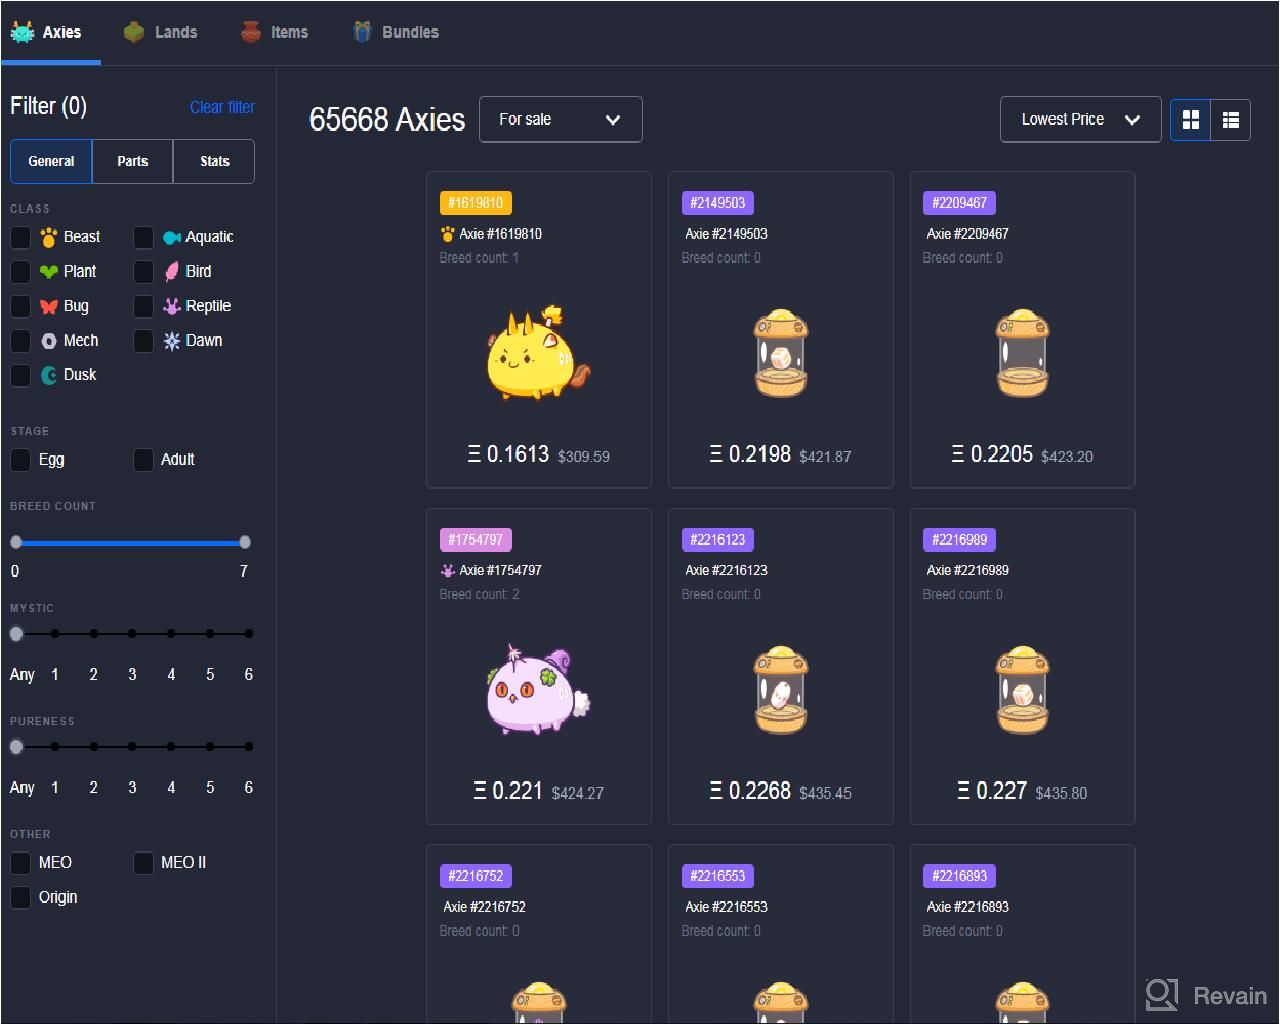
Task: Enable the MEO II filter checkbox
Action: pyautogui.click(x=143, y=863)
